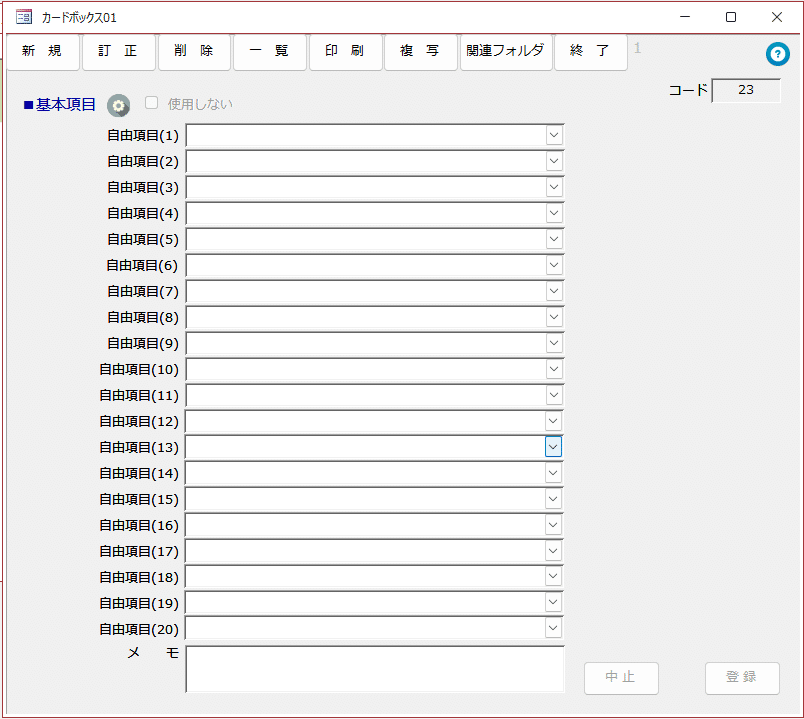This screenshot has height=719, width=804.
Task: Expand the 自由項目(10) dropdown arrow
Action: pyautogui.click(x=554, y=369)
